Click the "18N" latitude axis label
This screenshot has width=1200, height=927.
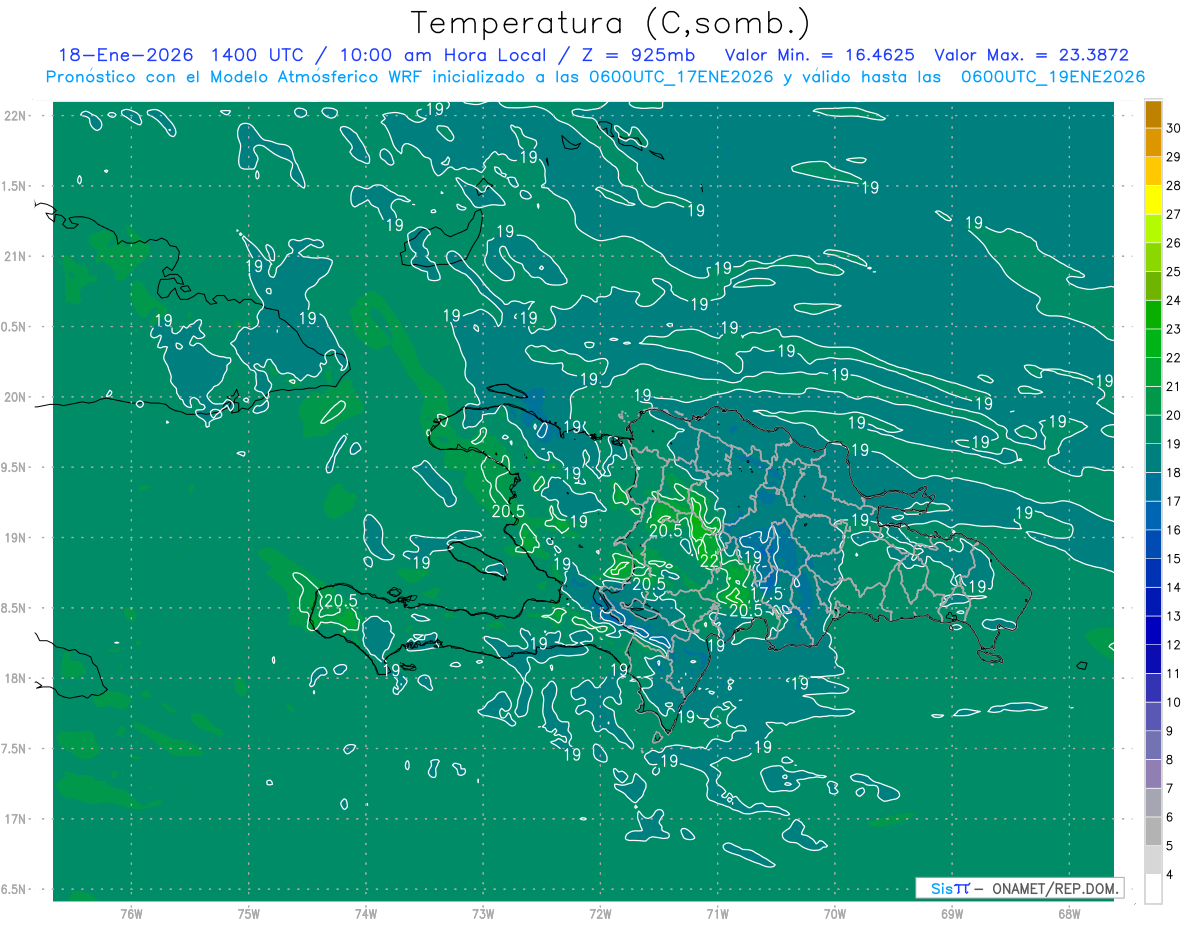[15, 678]
